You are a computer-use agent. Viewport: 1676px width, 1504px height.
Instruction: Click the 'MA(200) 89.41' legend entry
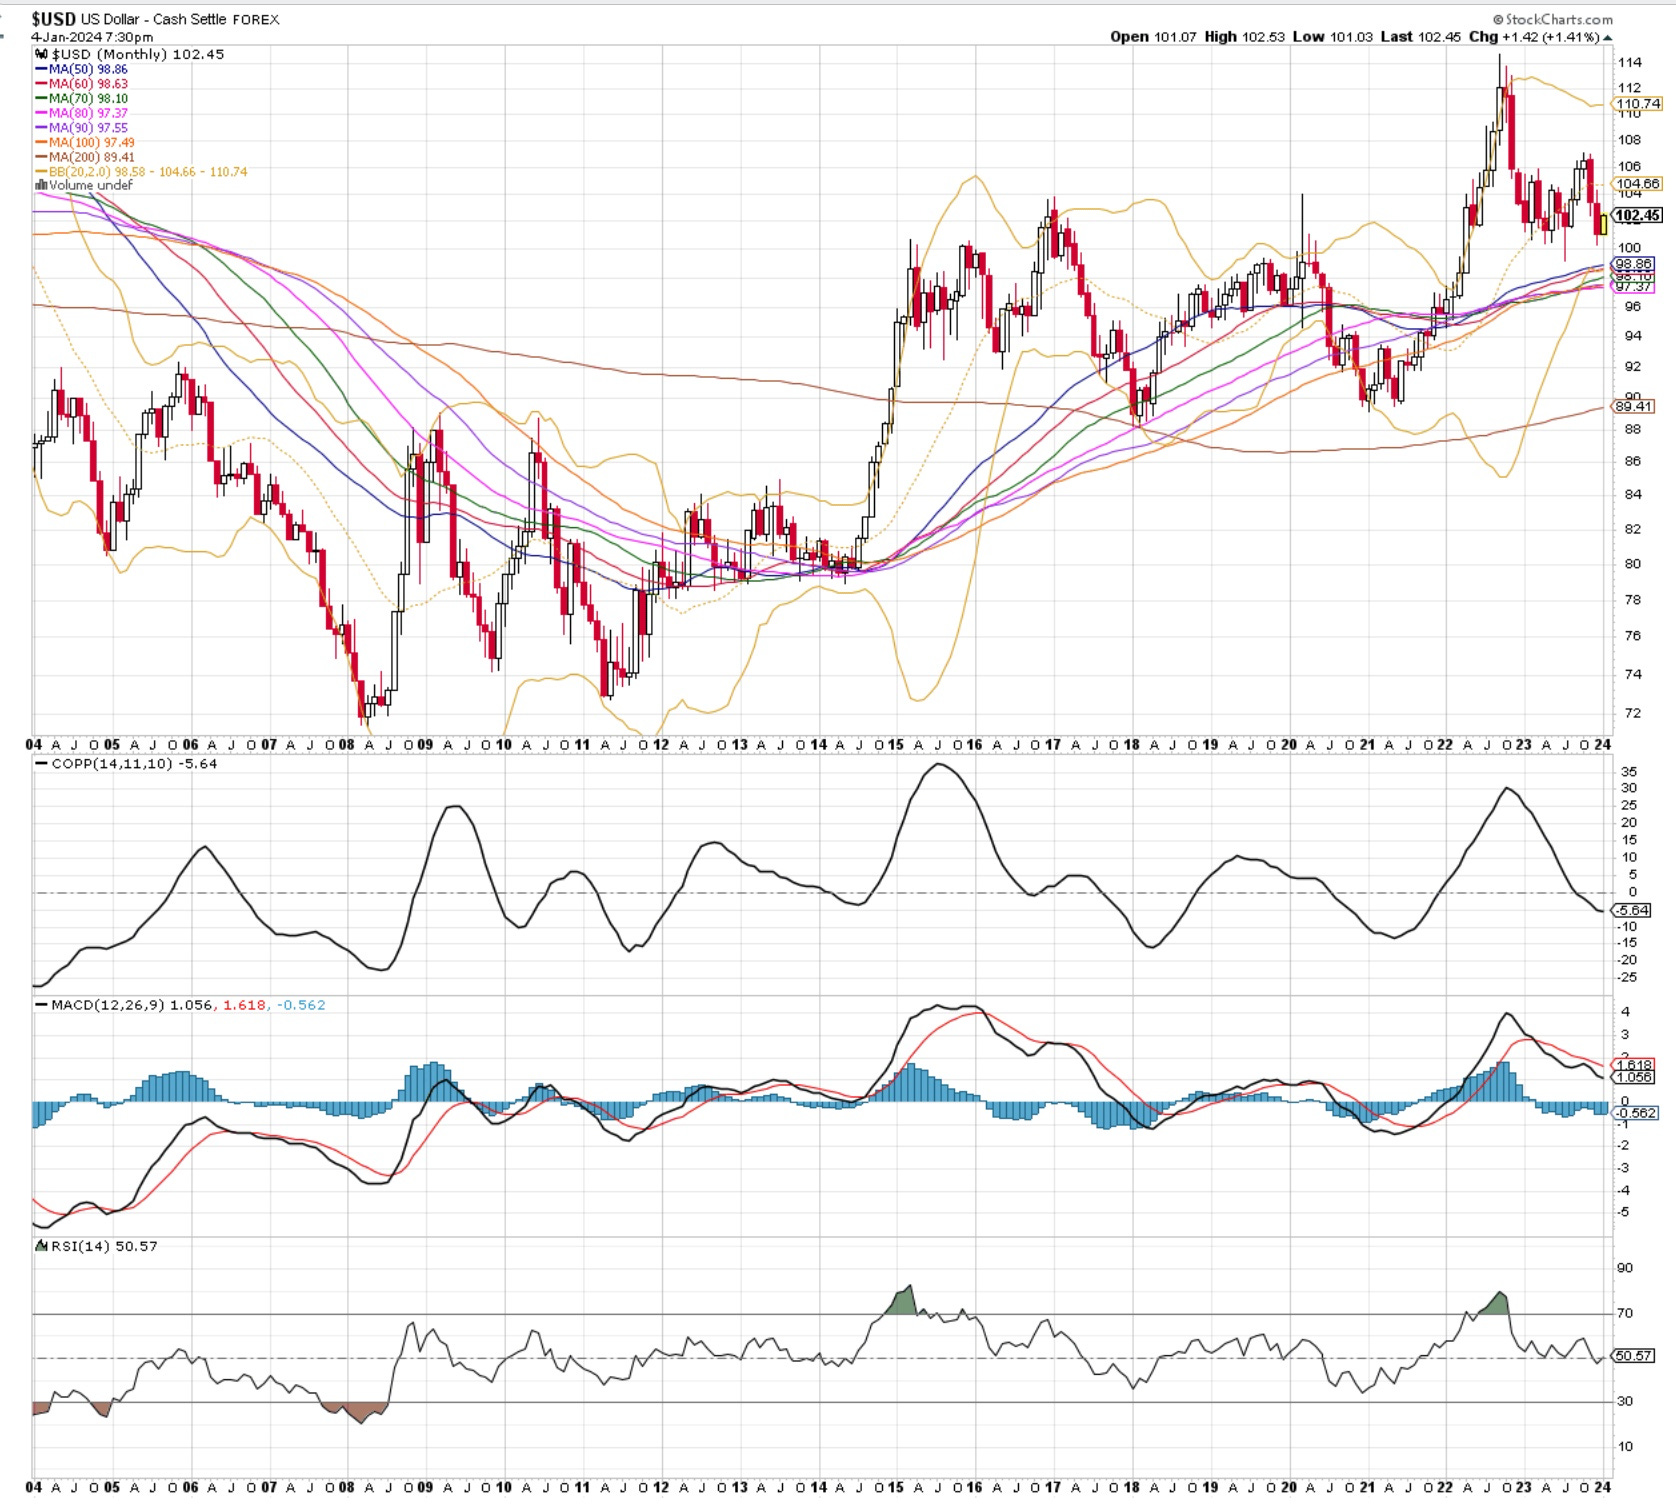[92, 157]
